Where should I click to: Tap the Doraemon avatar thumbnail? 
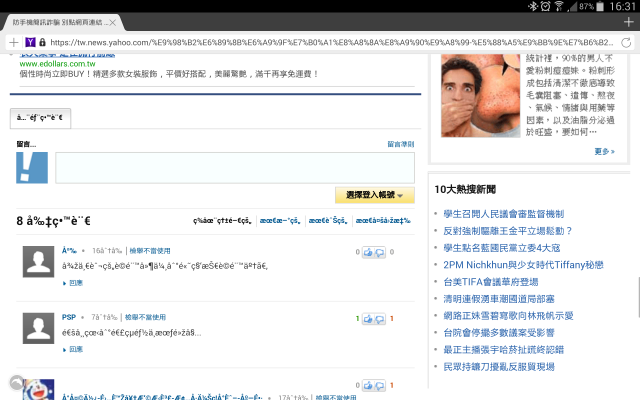click(x=38, y=390)
